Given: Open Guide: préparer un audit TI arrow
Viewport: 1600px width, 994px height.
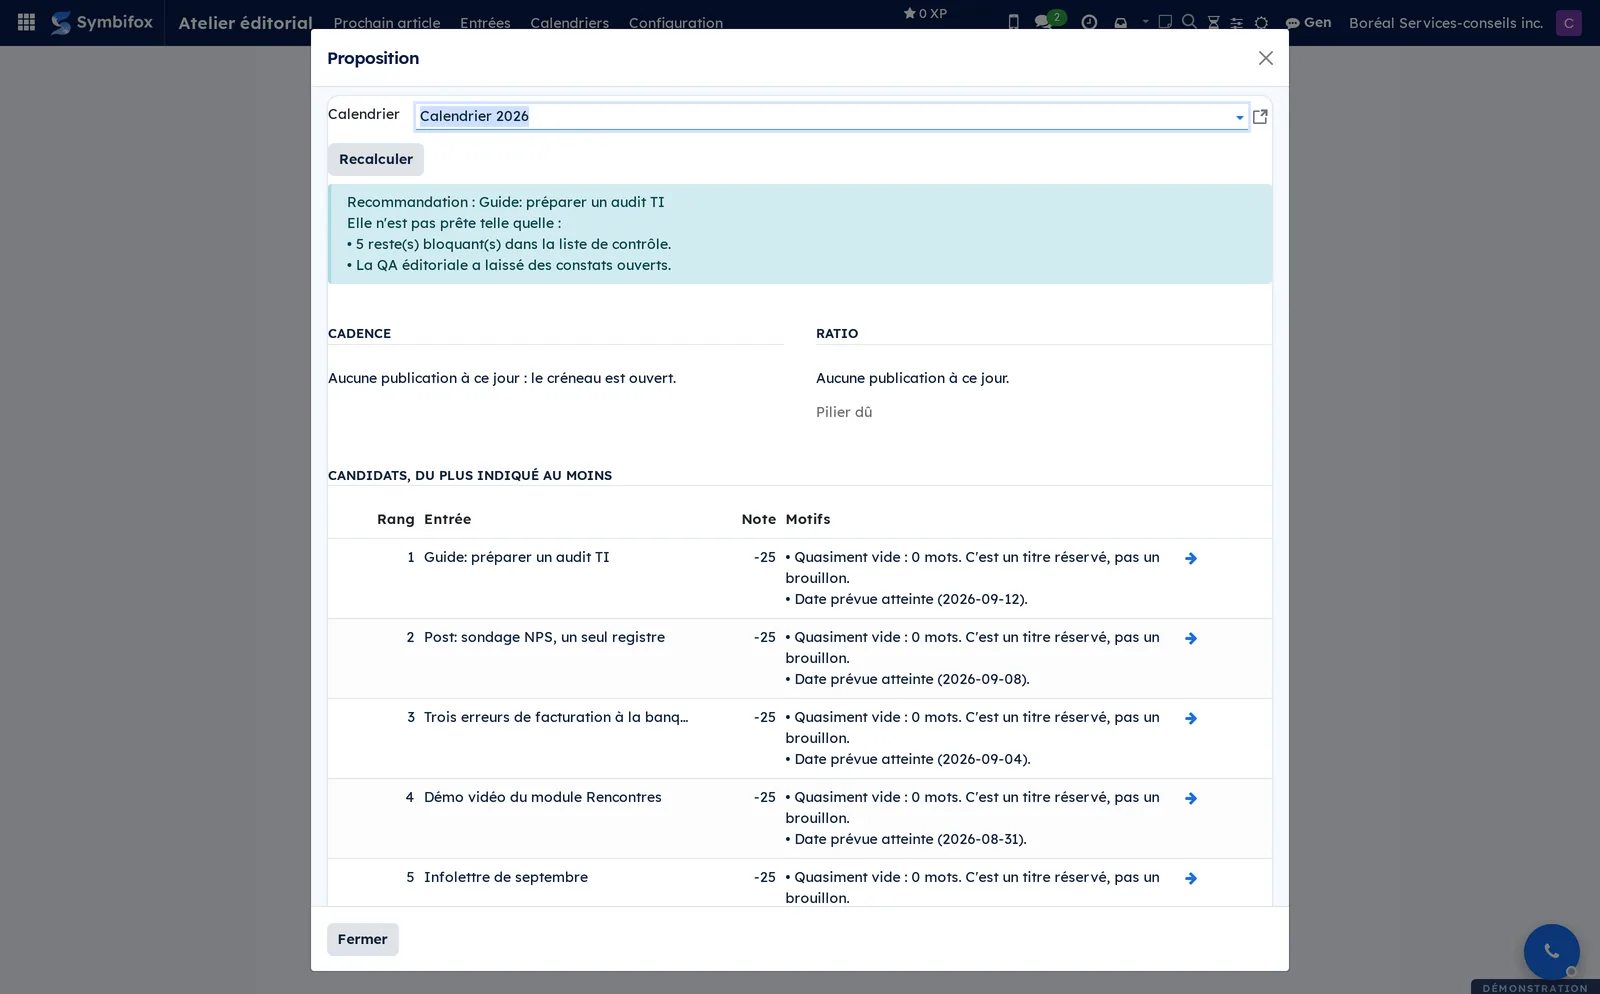Looking at the screenshot, I should pos(1191,559).
